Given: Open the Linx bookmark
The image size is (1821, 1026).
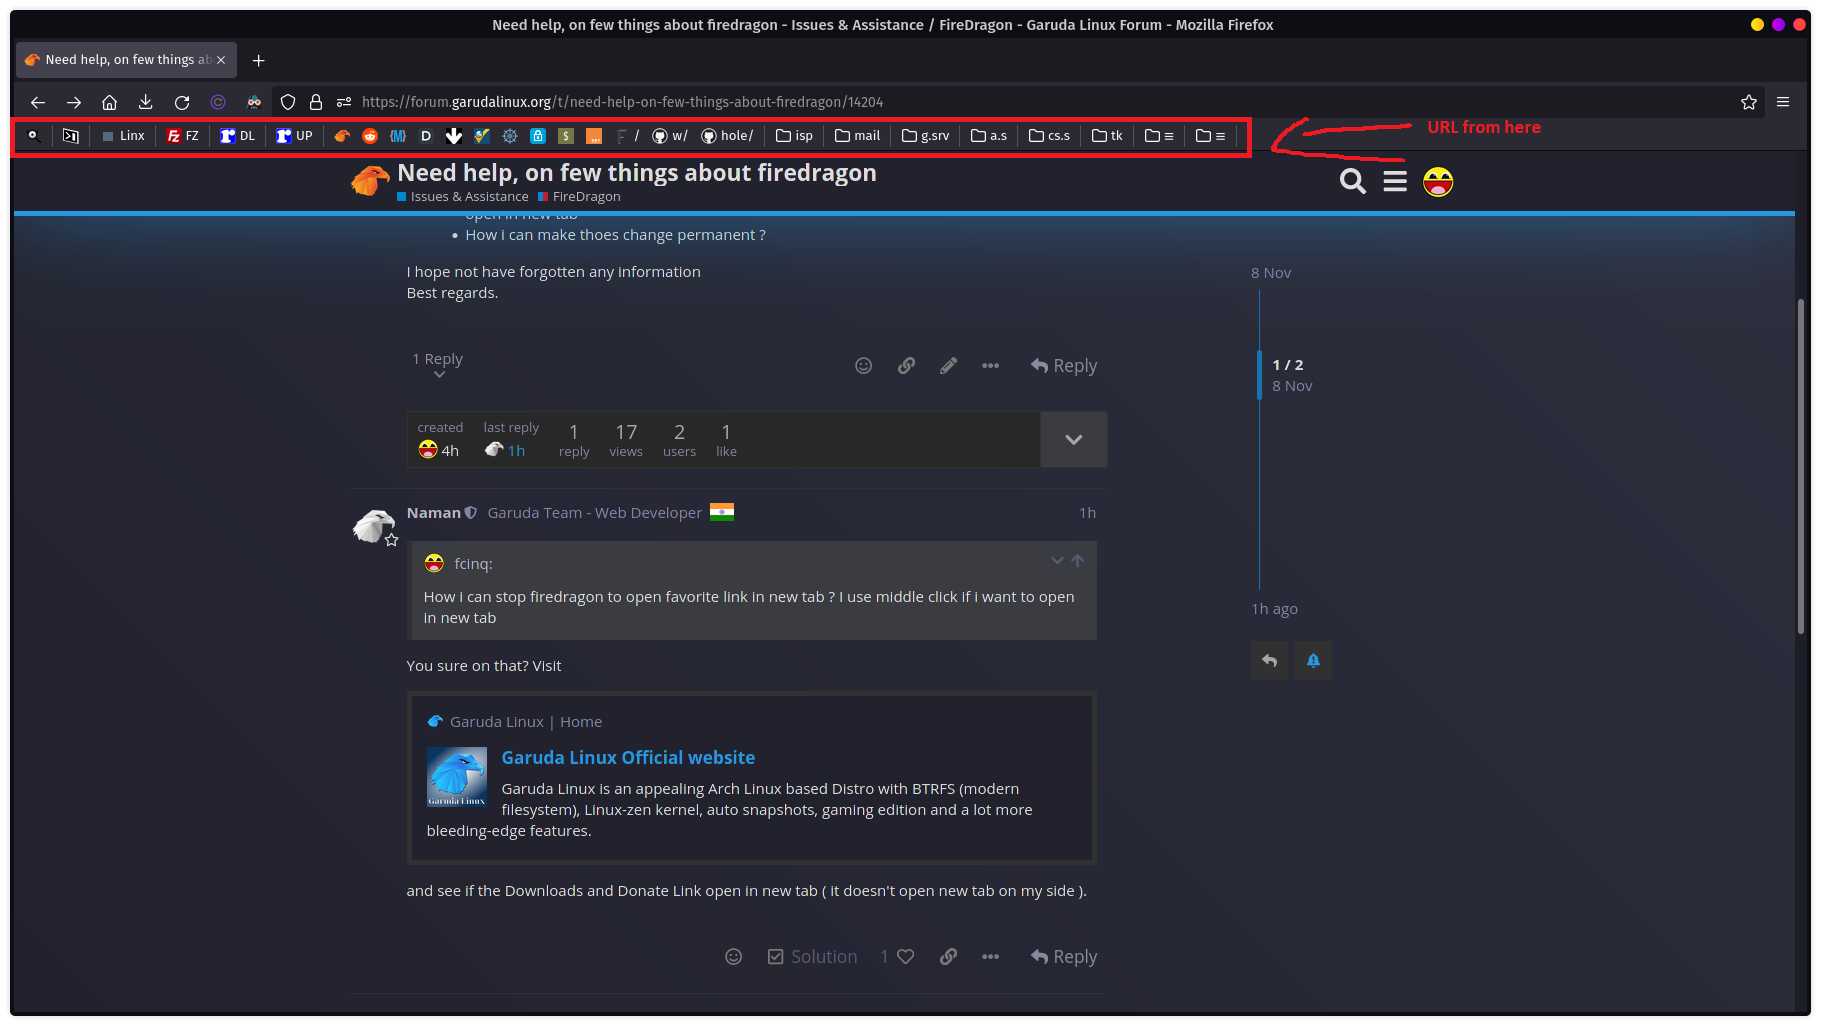Looking at the screenshot, I should click(123, 136).
